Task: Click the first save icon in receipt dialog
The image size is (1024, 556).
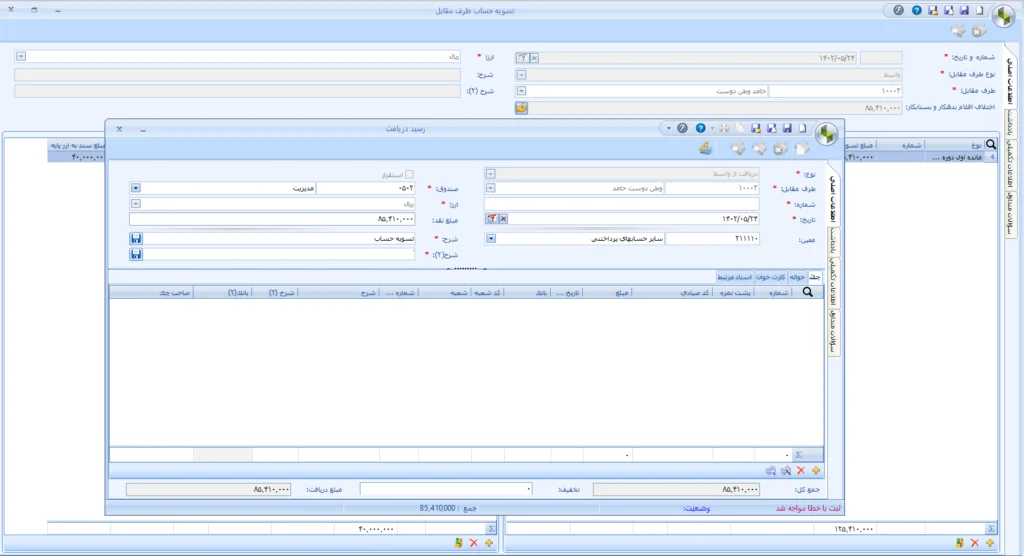Action: 787,129
